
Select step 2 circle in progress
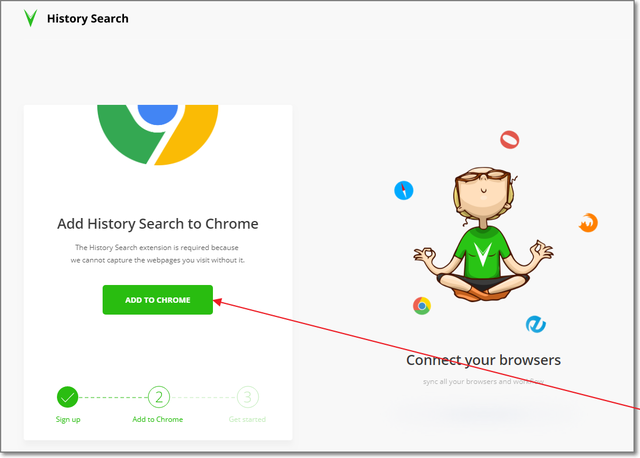pyautogui.click(x=159, y=397)
